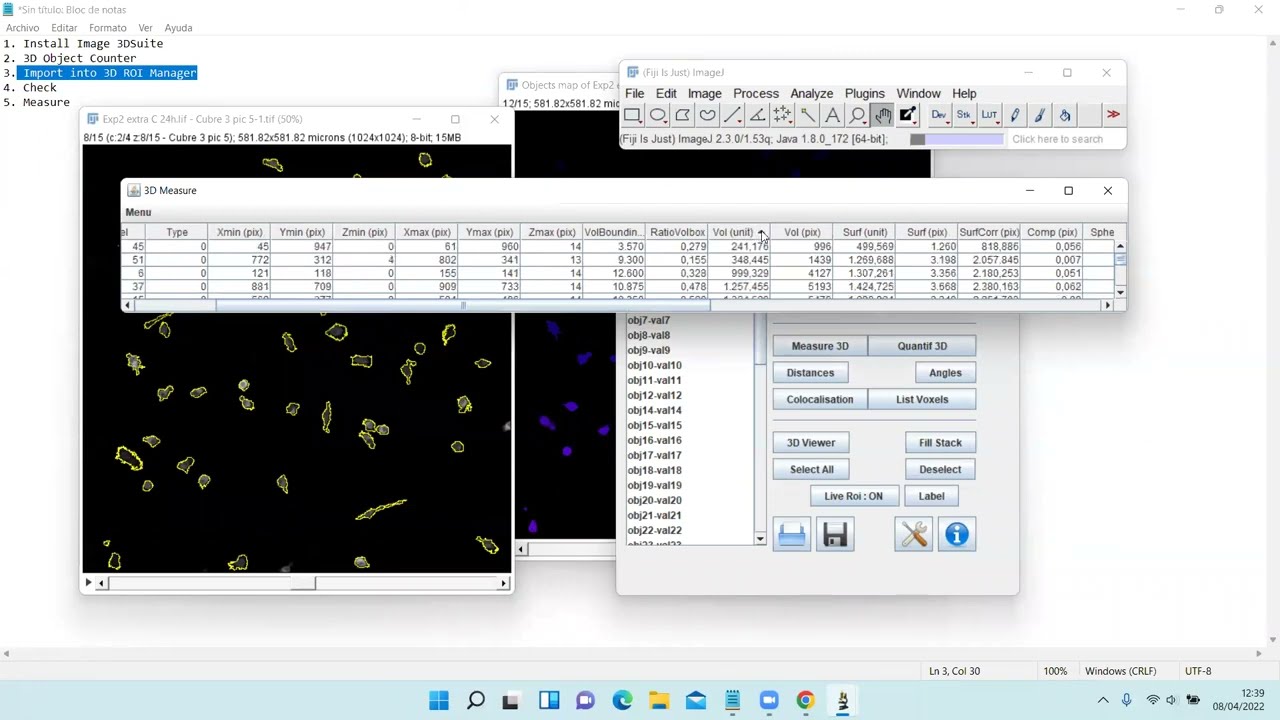This screenshot has width=1280, height=720.
Task: Select the Freehand selection tool
Action: point(708,115)
